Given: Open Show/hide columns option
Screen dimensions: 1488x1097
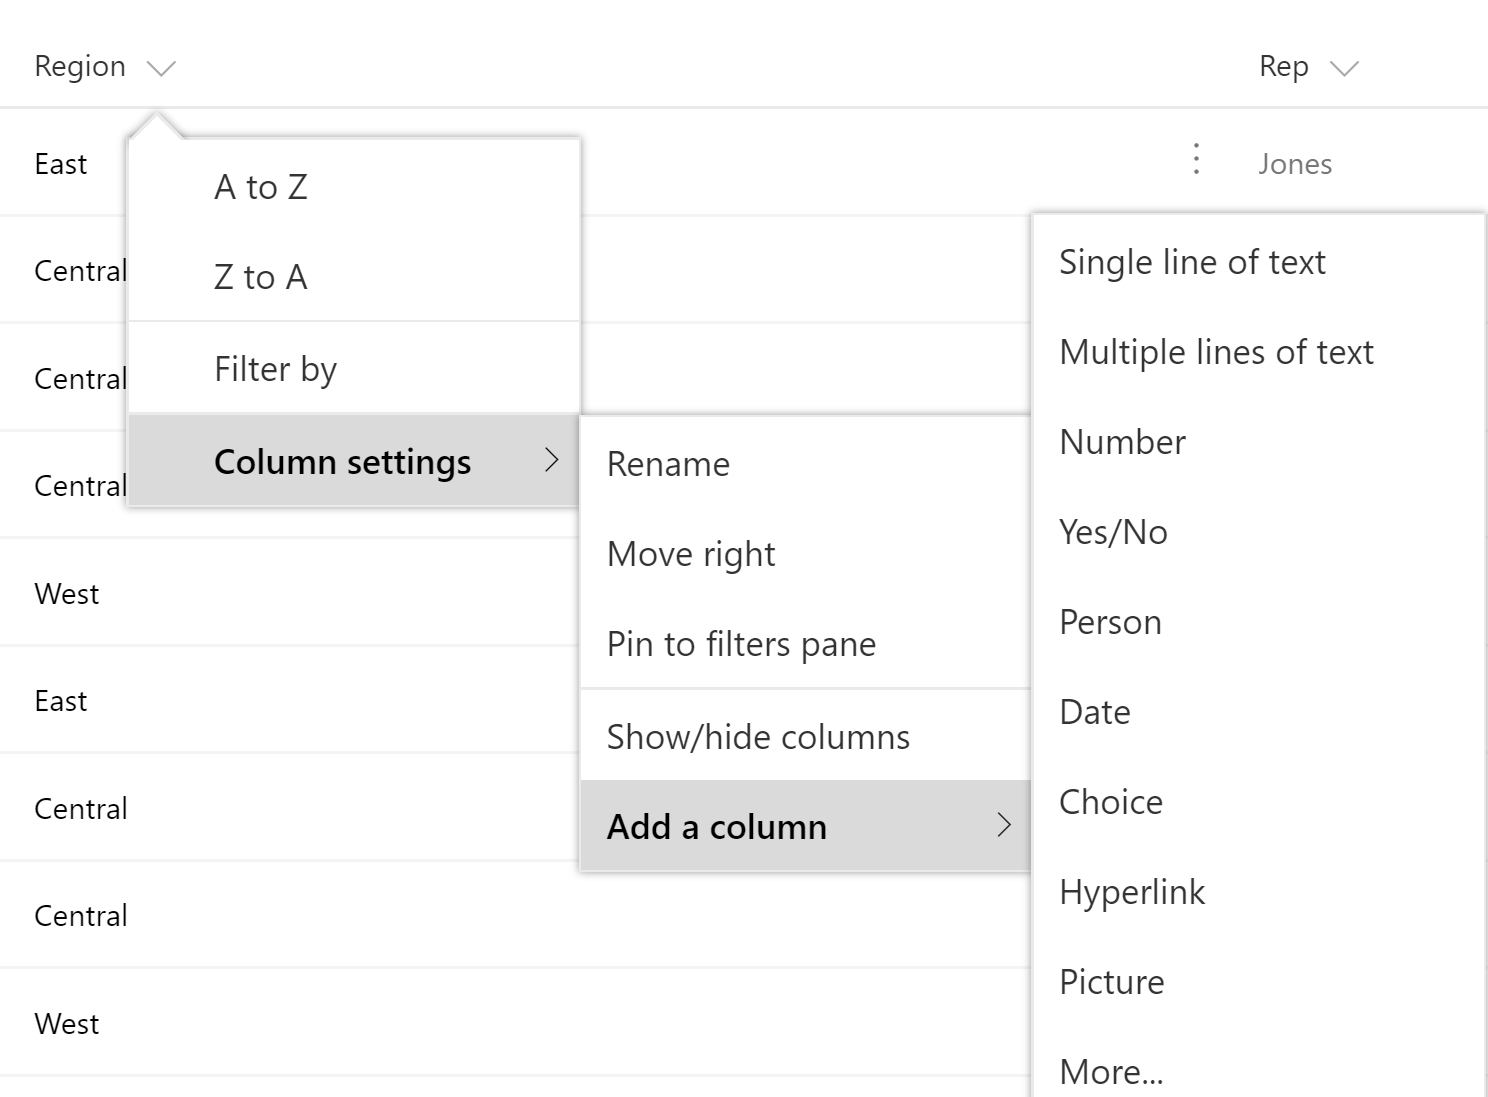Looking at the screenshot, I should [x=758, y=737].
